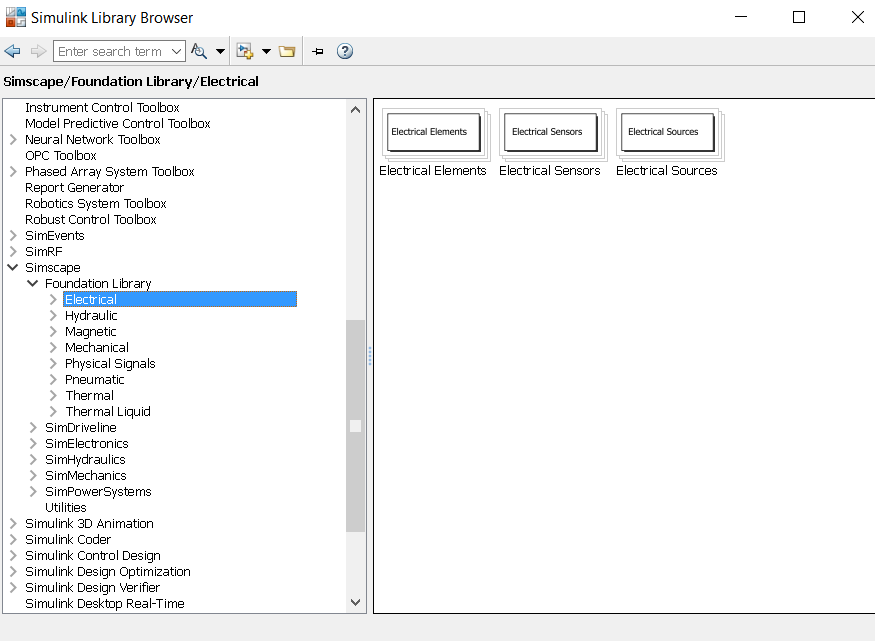The image size is (875, 641).
Task: Expand the SimEvents node
Action: 13,235
